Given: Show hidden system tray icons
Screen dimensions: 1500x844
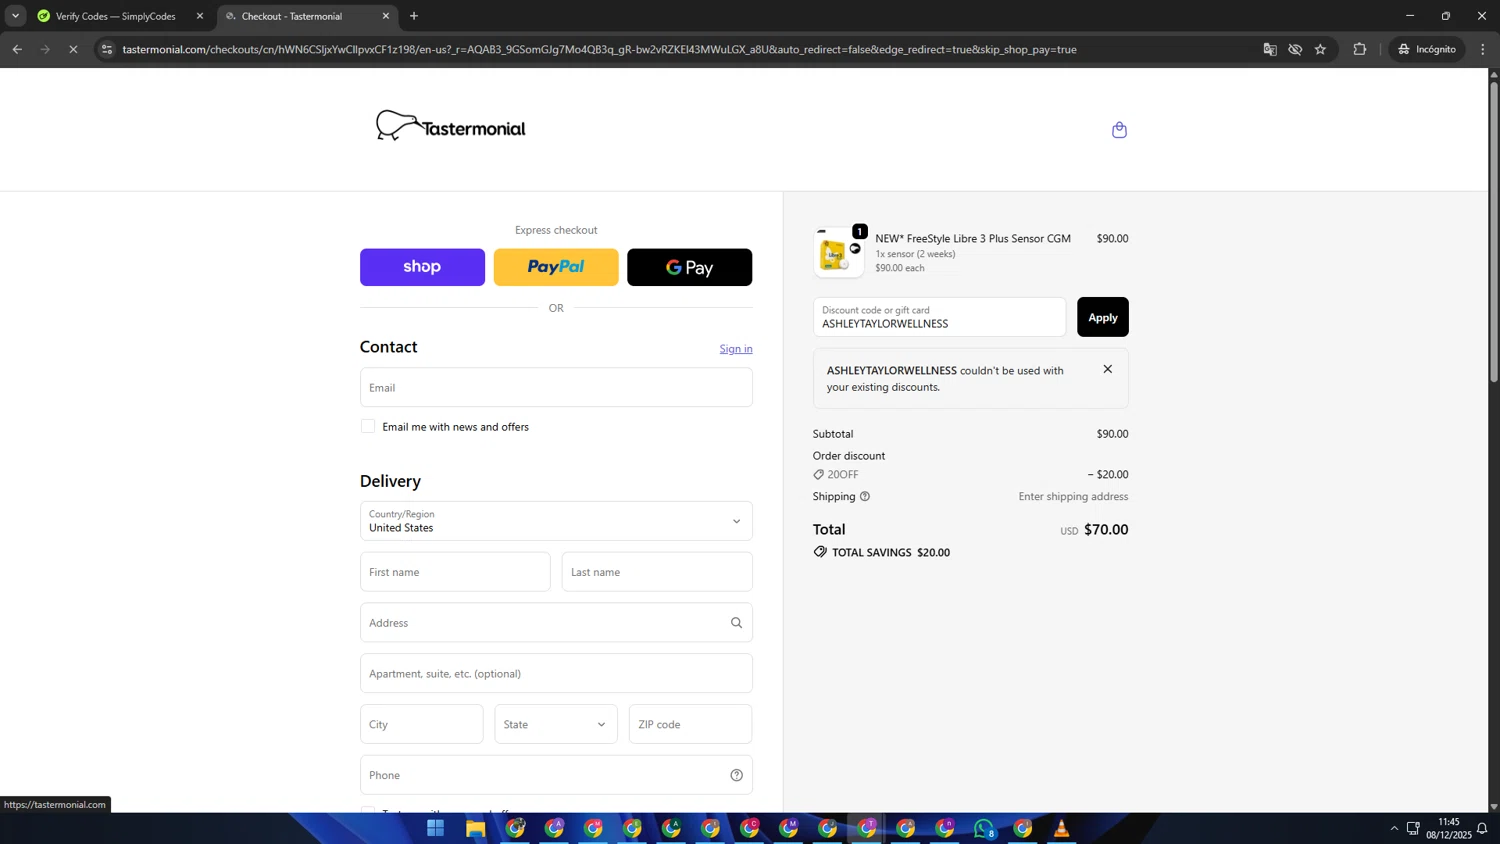Looking at the screenshot, I should (1394, 828).
